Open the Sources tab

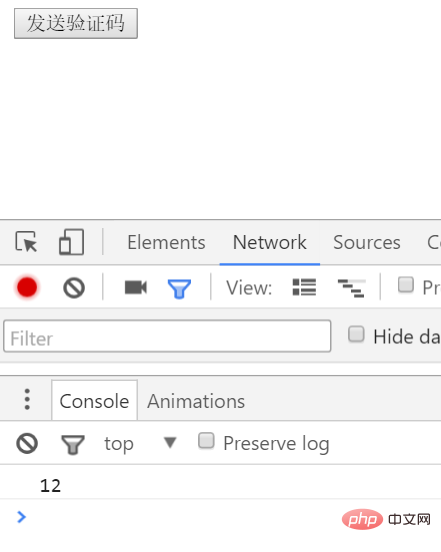pos(367,243)
